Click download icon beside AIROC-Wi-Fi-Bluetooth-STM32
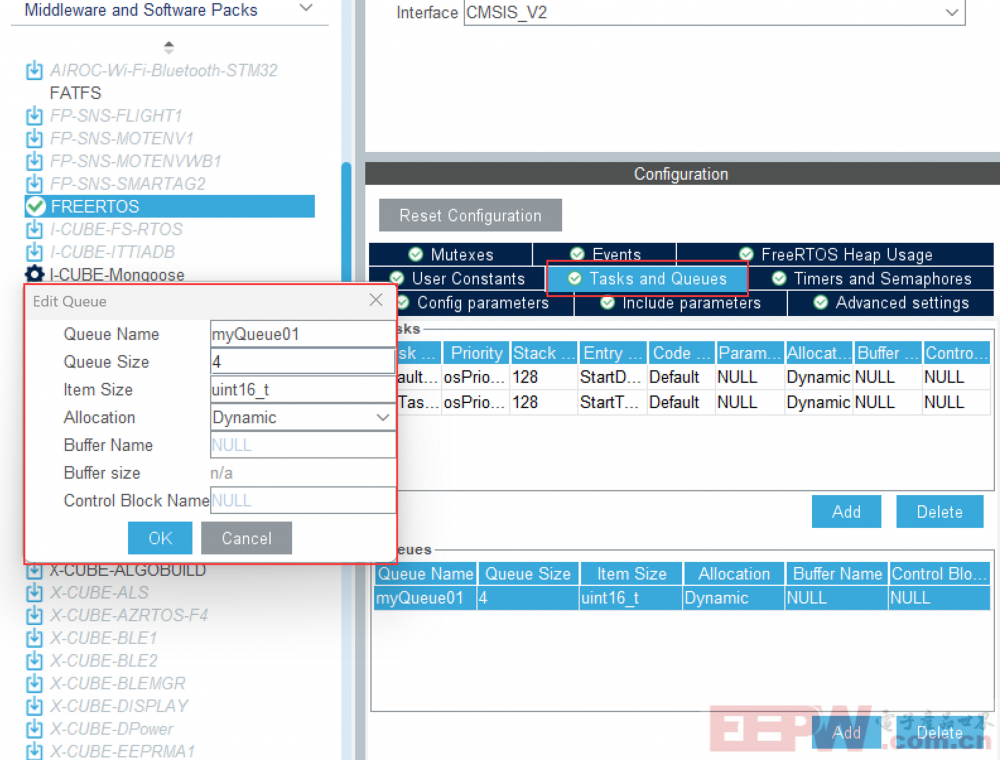Screen dimensions: 1000x760 point(34,70)
